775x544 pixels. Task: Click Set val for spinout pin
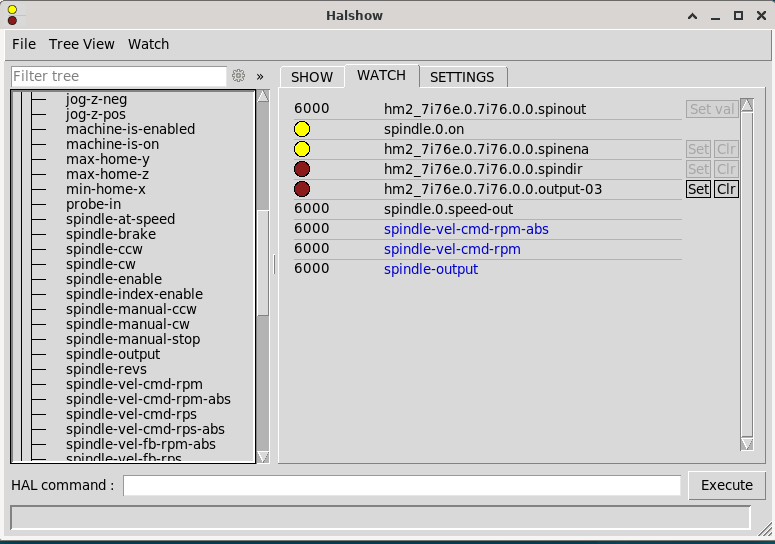[x=711, y=109]
